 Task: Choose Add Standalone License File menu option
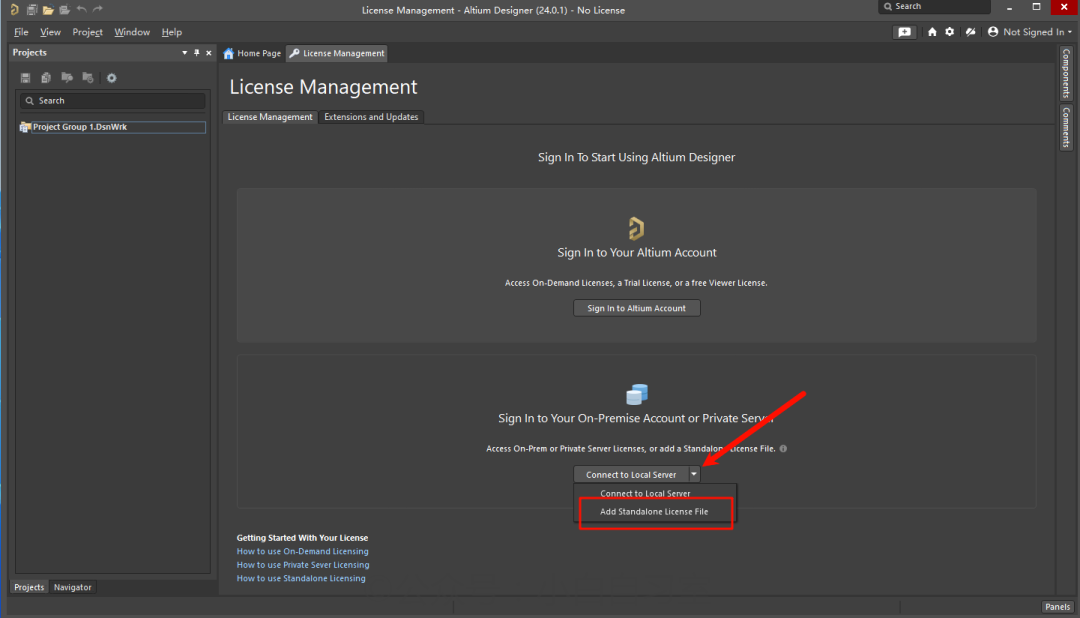[655, 512]
